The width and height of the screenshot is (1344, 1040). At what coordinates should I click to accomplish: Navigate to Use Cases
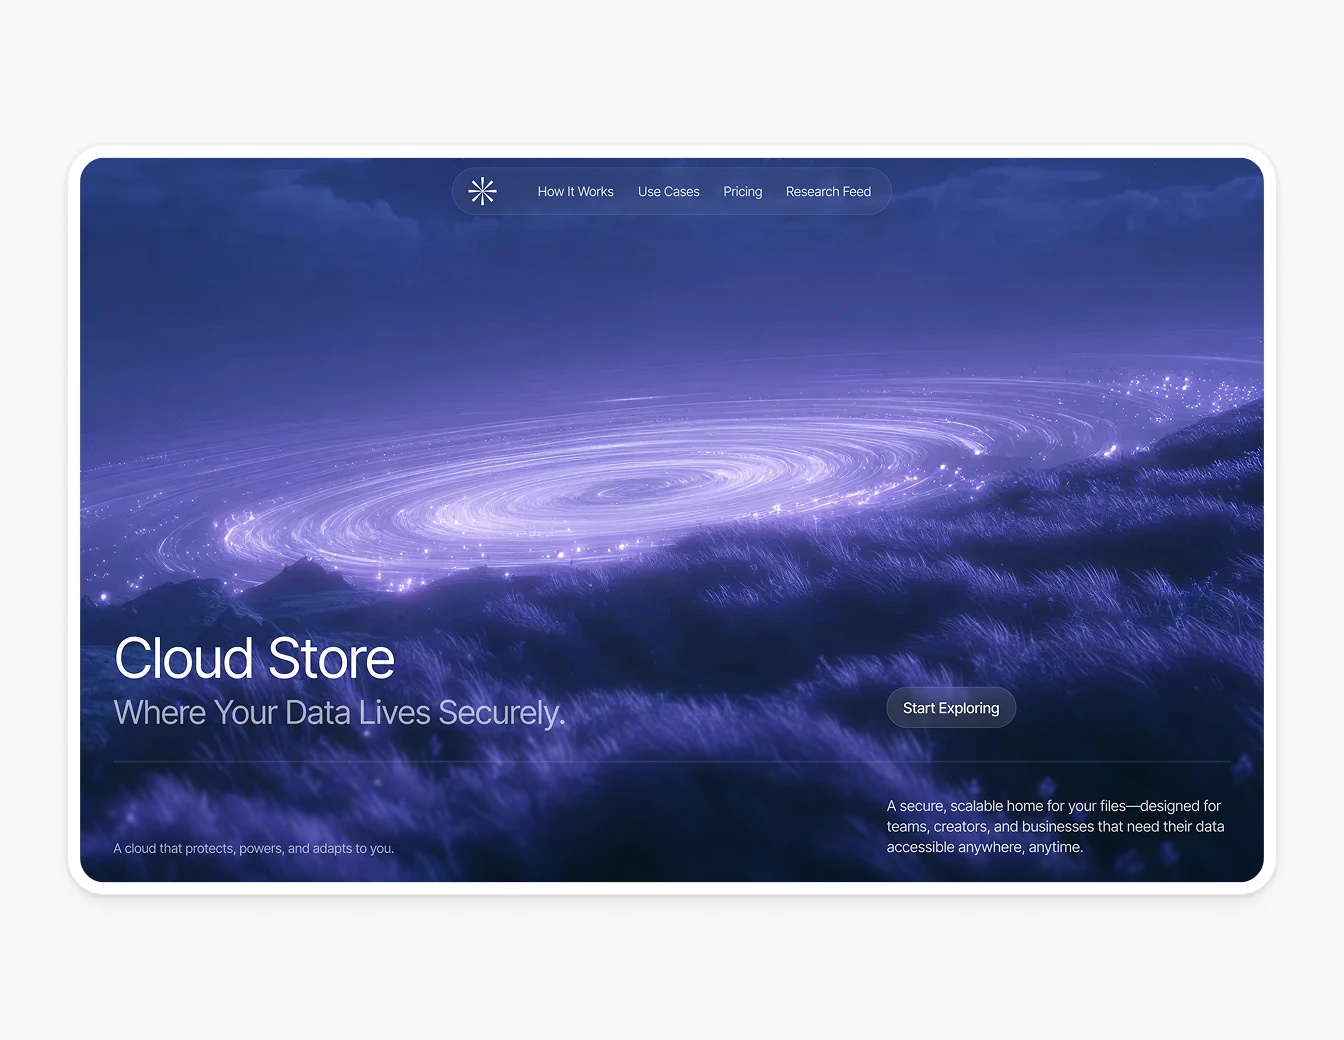coord(668,191)
